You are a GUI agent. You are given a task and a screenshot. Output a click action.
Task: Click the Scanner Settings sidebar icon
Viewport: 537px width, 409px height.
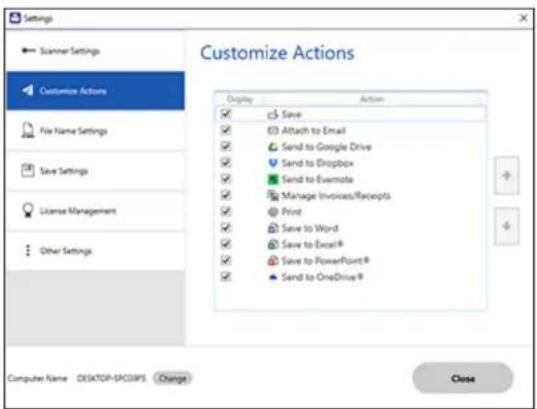pyautogui.click(x=28, y=51)
